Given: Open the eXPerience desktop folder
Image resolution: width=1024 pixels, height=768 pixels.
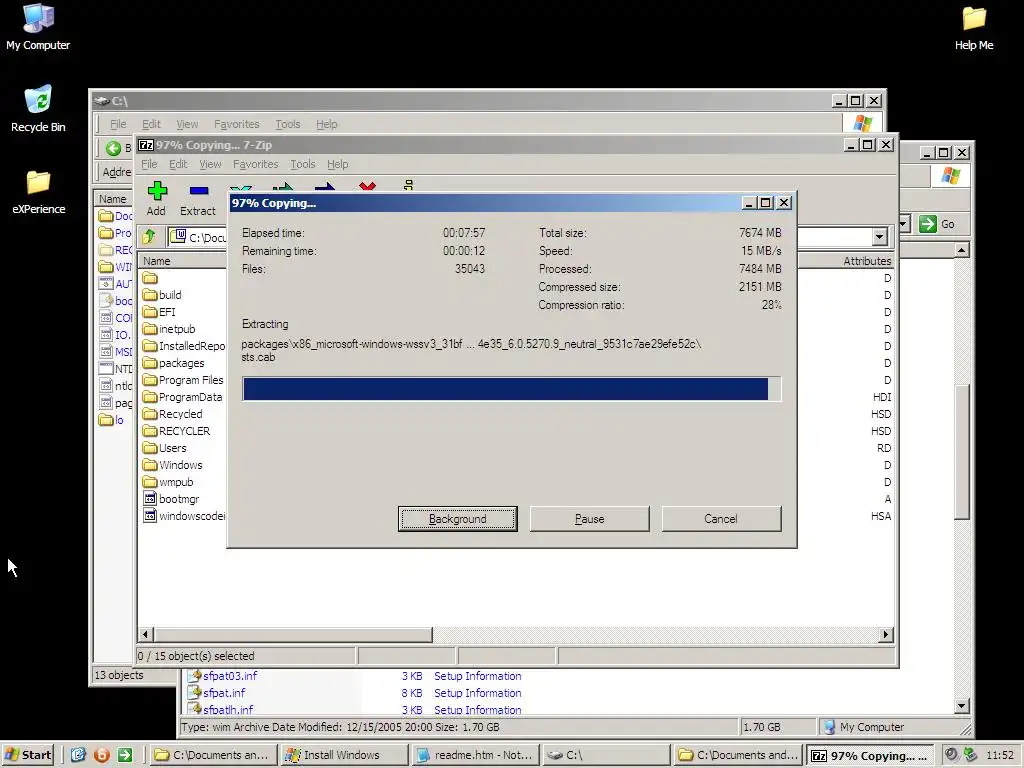Looking at the screenshot, I should point(39,191).
